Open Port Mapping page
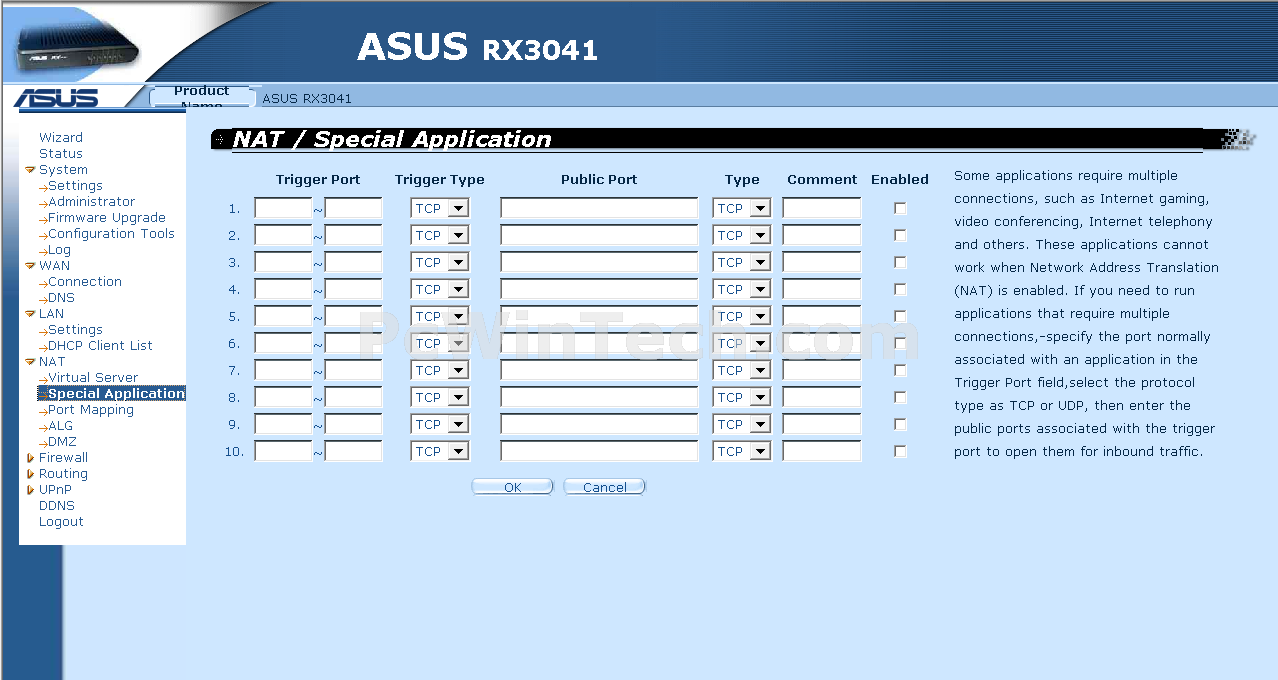The height and width of the screenshot is (680, 1278). point(91,410)
